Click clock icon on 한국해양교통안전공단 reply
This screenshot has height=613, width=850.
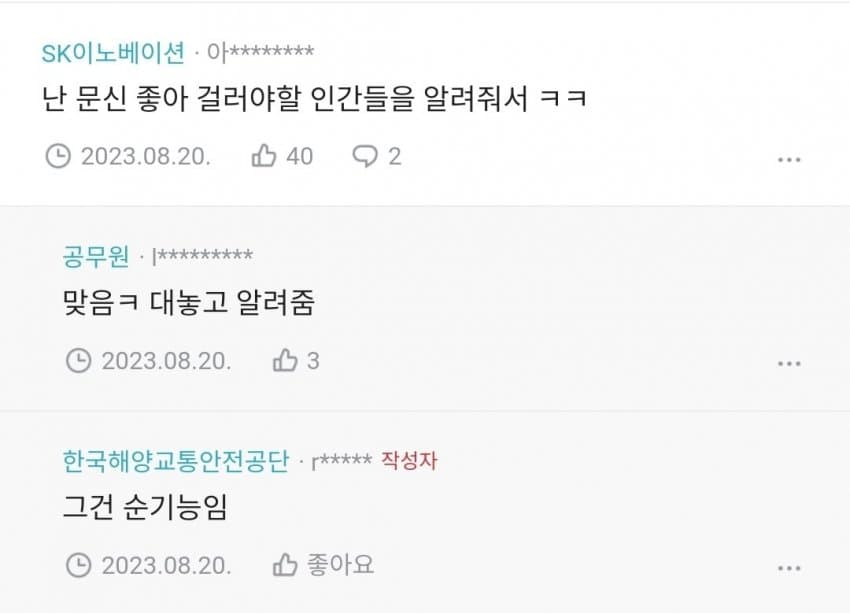78,565
